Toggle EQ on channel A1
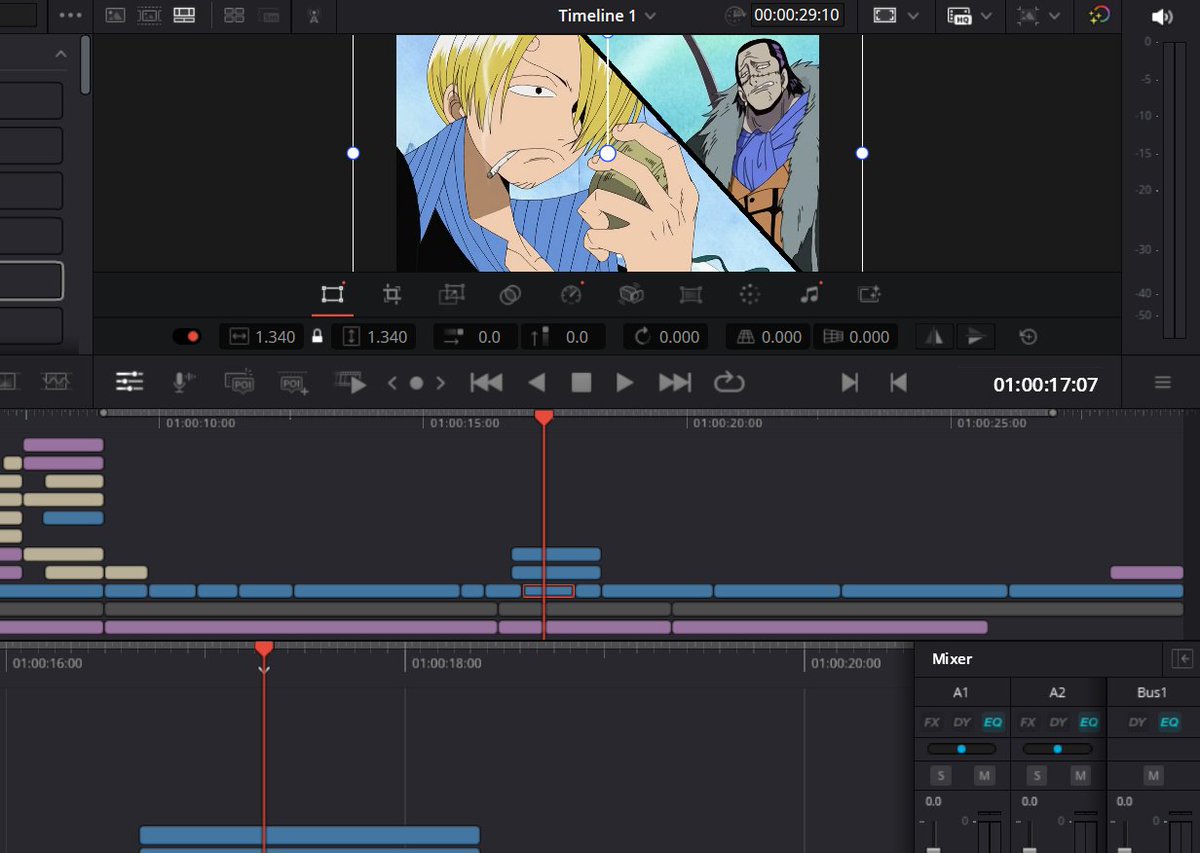This screenshot has width=1200, height=853. click(x=992, y=721)
